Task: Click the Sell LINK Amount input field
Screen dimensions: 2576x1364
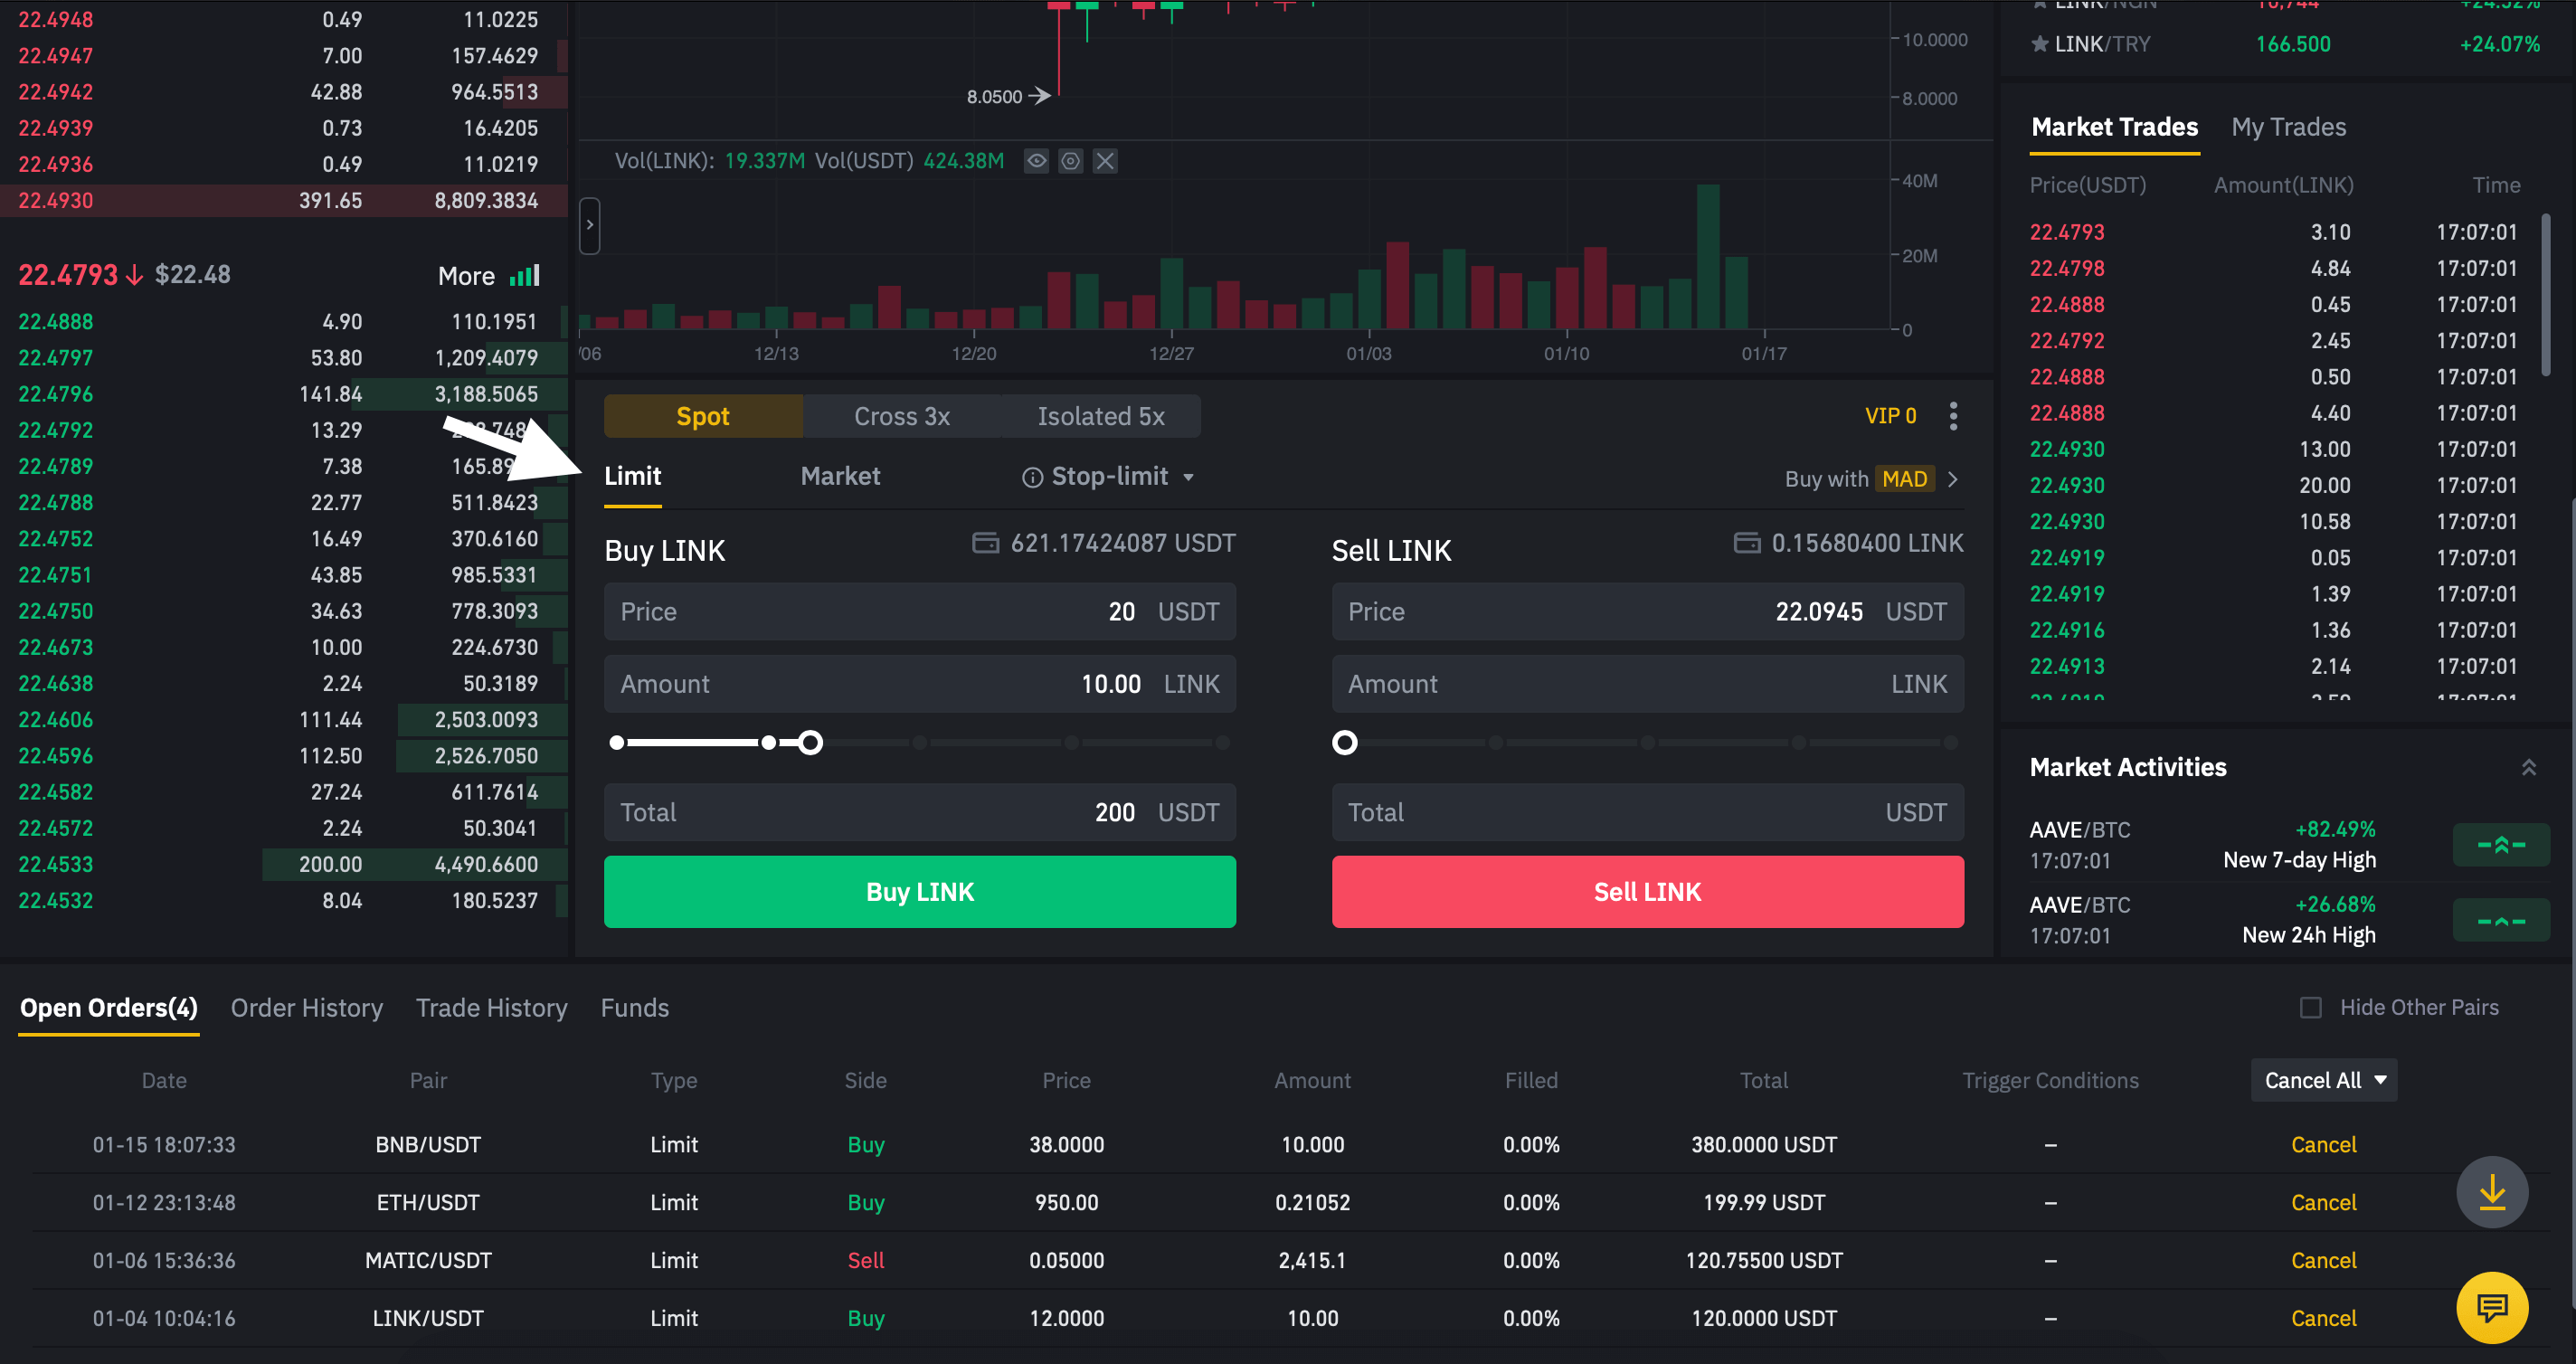Action: (x=1647, y=684)
